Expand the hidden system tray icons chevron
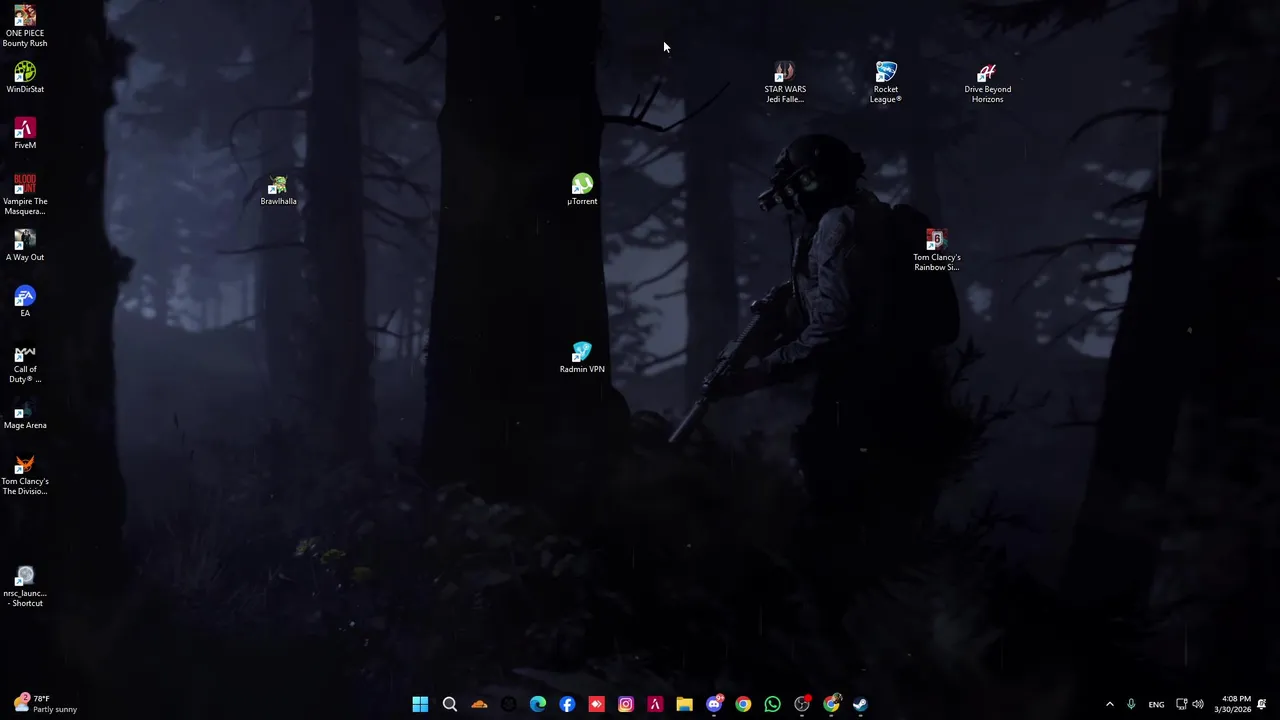The height and width of the screenshot is (720, 1280). tap(1109, 704)
